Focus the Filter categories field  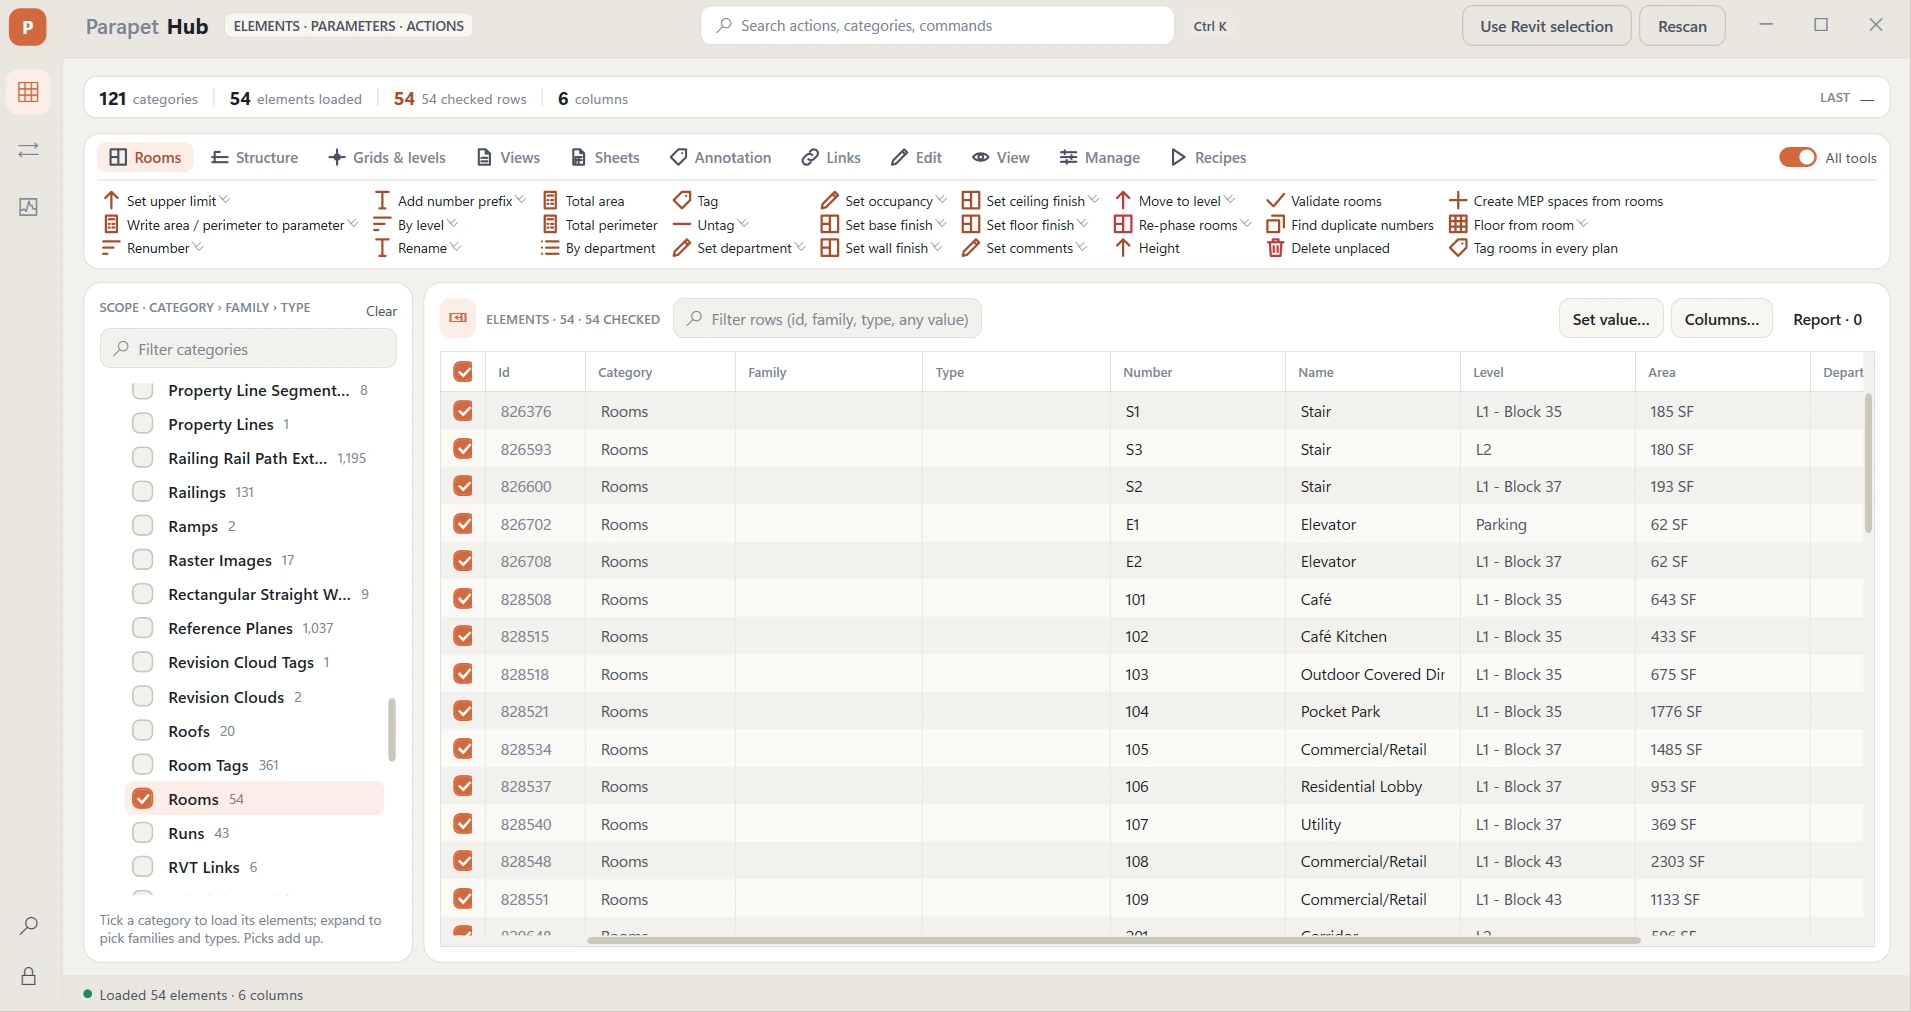[x=248, y=349]
